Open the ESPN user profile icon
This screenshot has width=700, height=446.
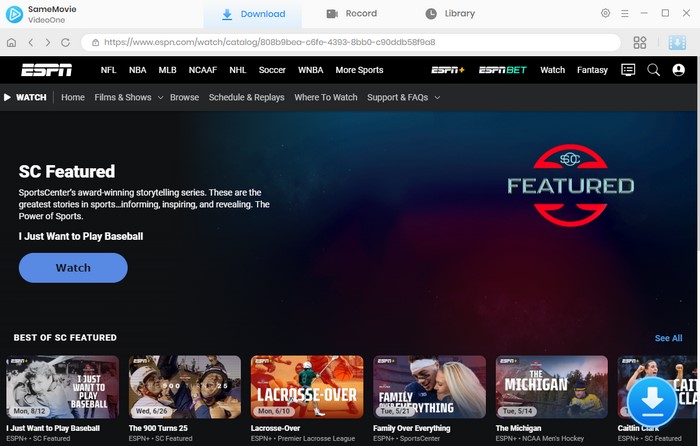click(679, 70)
